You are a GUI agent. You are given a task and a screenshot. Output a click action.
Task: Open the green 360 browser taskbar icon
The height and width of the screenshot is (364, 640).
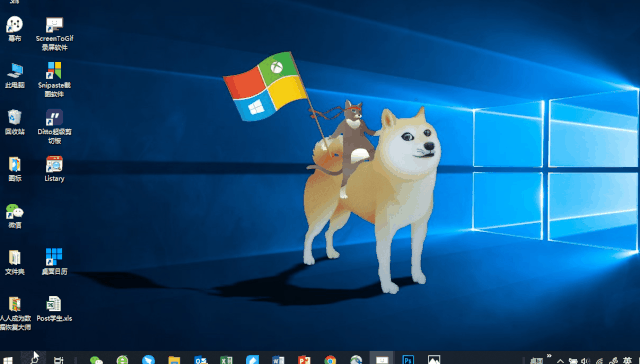coord(122,360)
